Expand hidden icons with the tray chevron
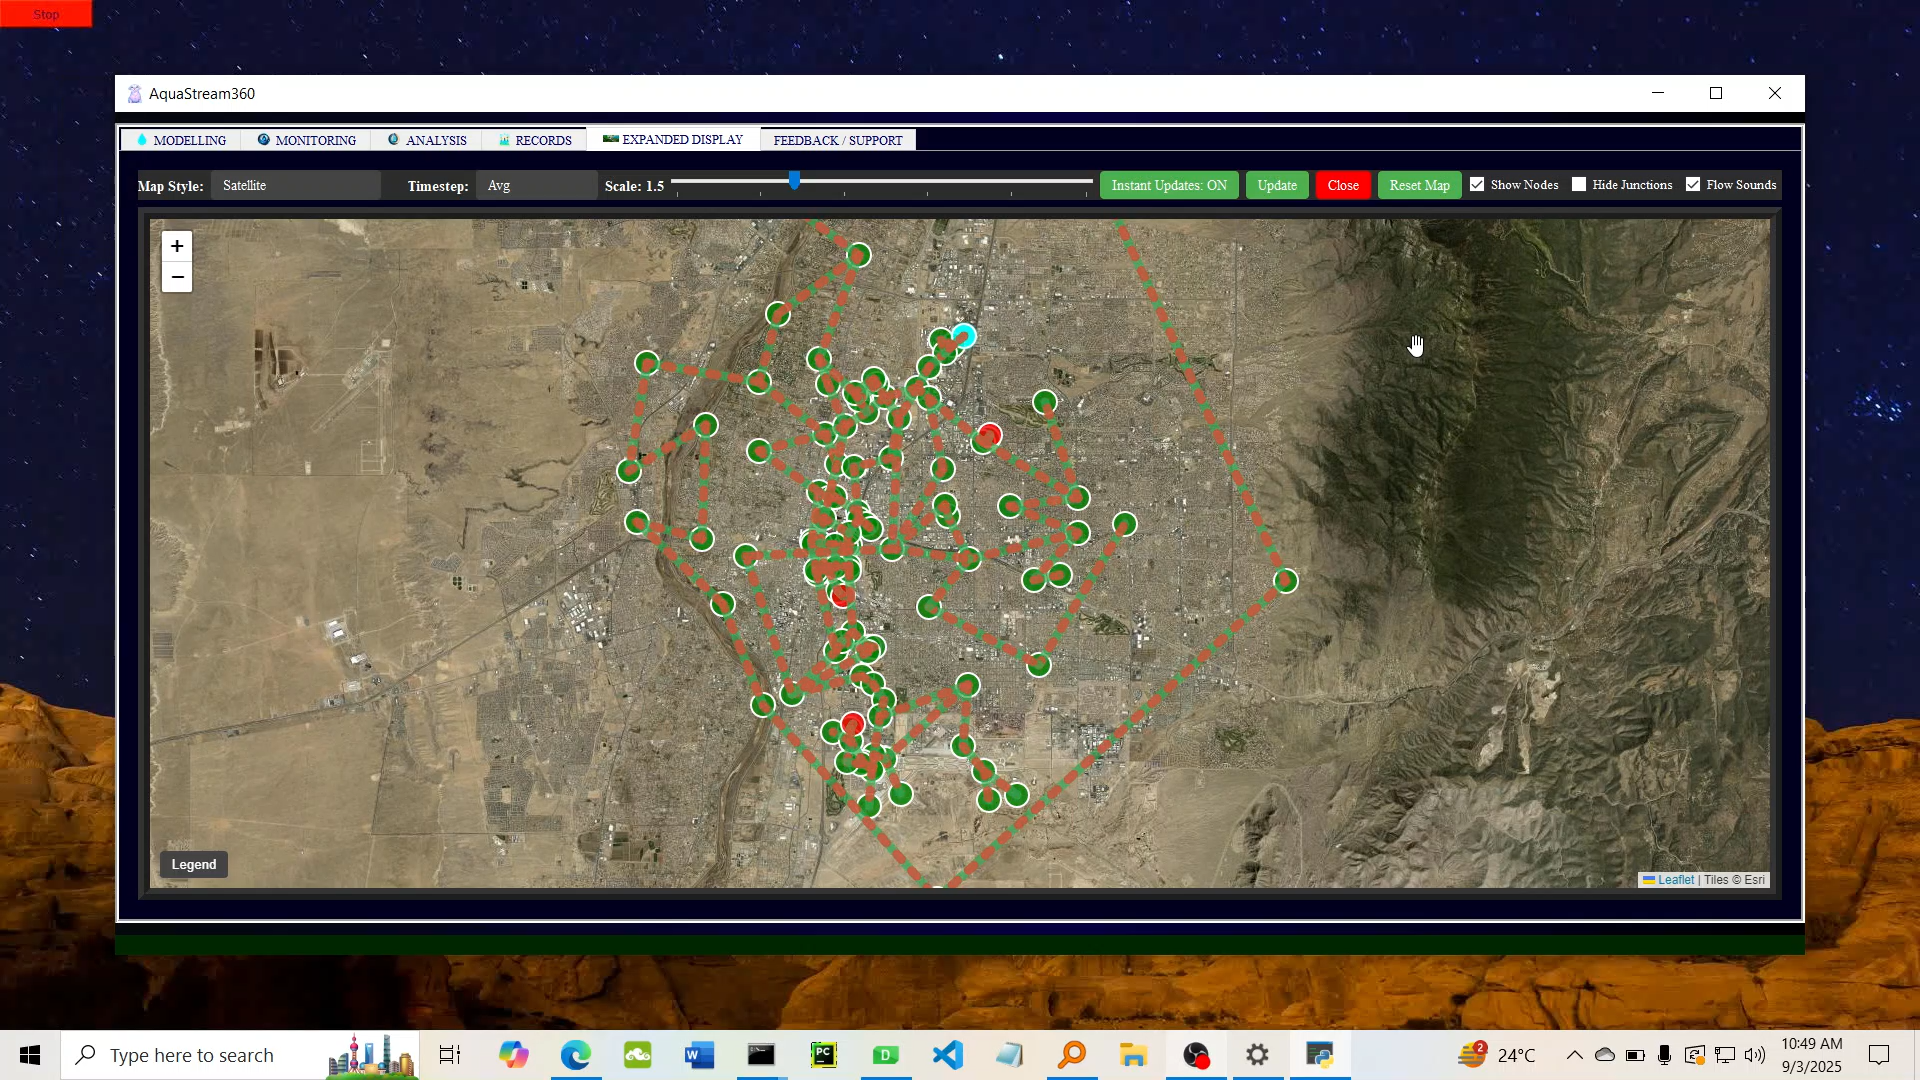 pyautogui.click(x=1573, y=1055)
